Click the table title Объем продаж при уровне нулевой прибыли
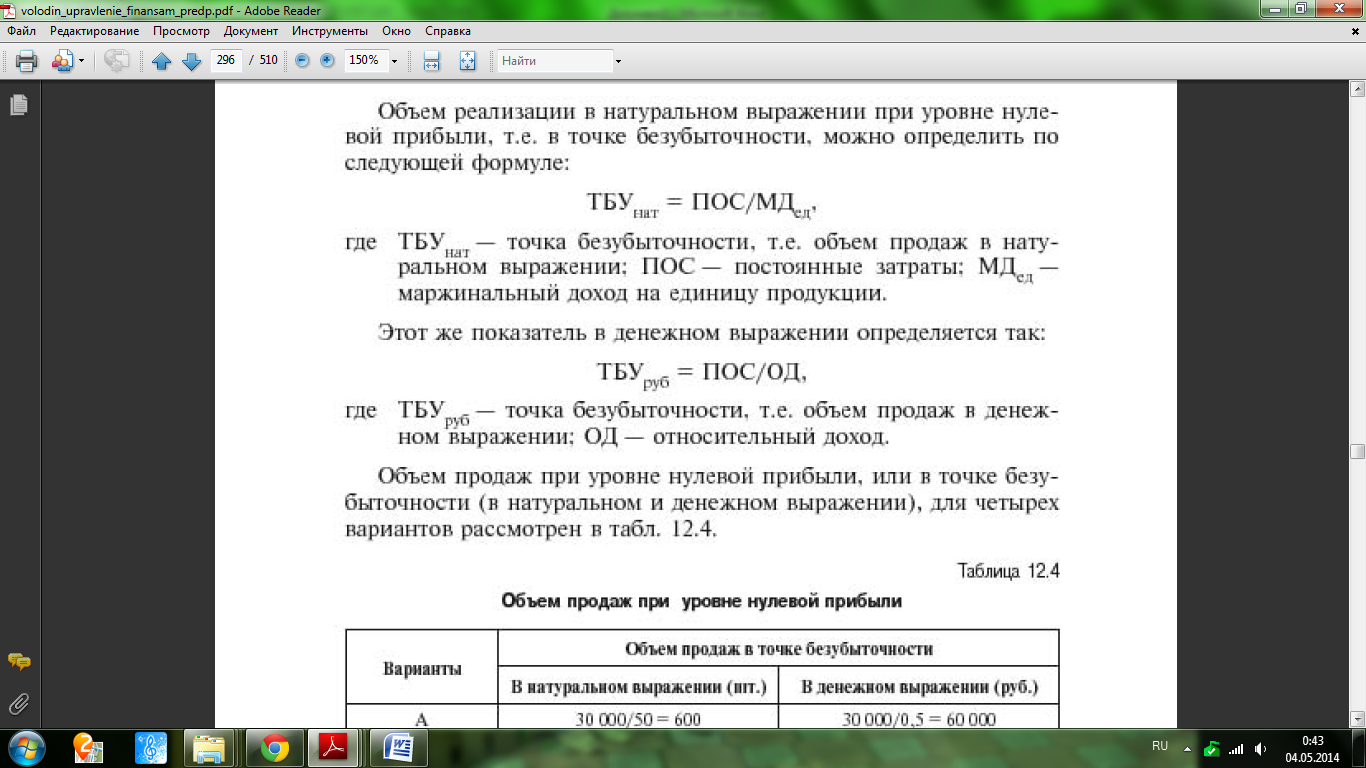Image resolution: width=1366 pixels, height=768 pixels. (x=700, y=602)
